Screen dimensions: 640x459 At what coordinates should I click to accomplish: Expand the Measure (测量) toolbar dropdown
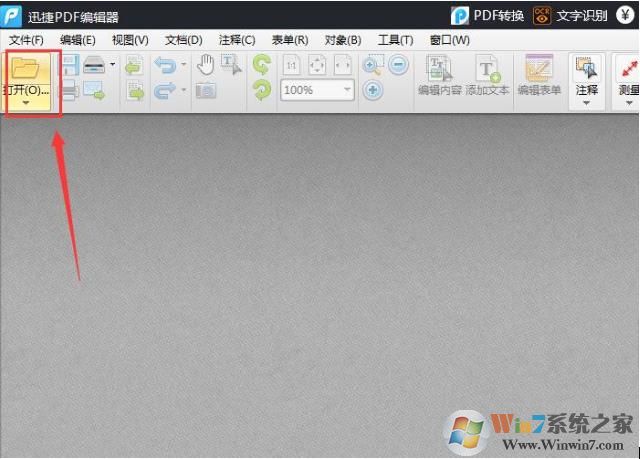click(x=629, y=103)
